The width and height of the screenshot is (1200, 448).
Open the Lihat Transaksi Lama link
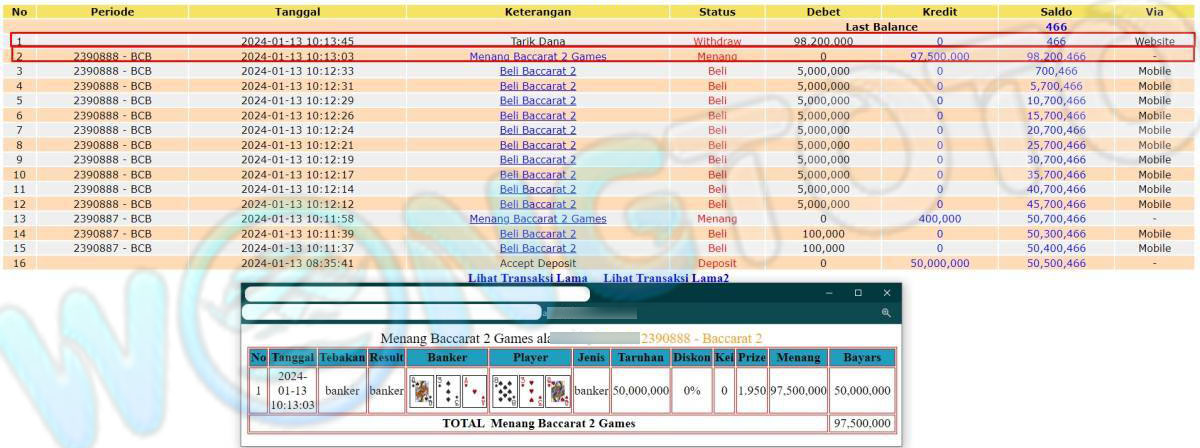click(x=528, y=278)
